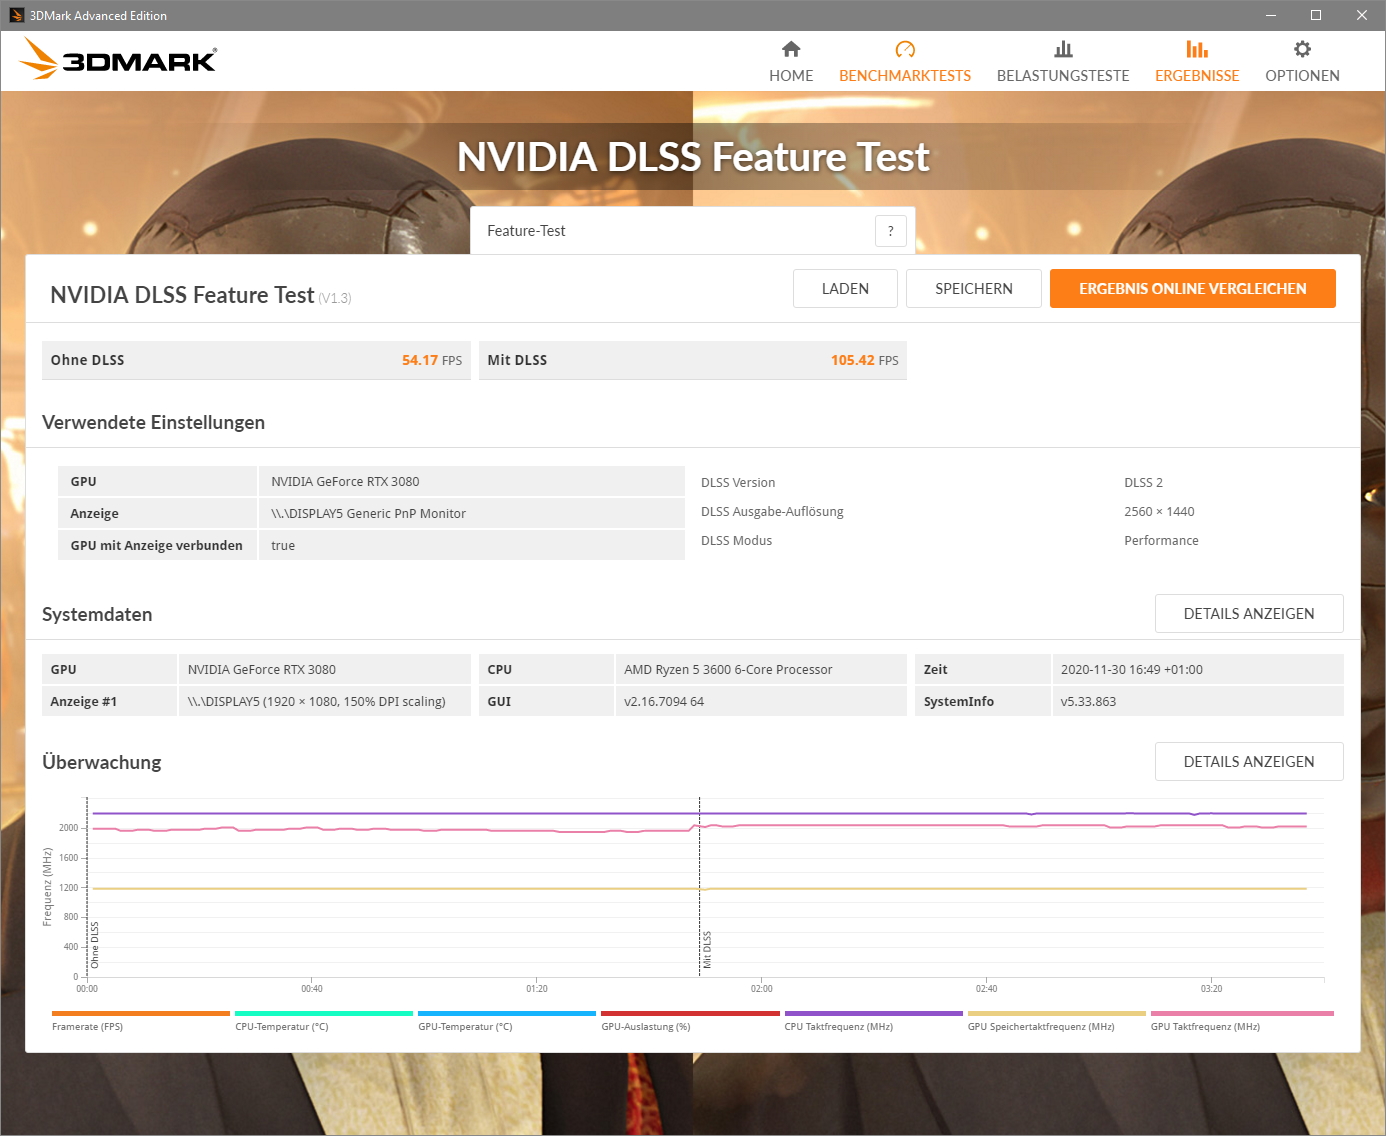Click the NVIDIA DLSS Feature Test V1.3 heading

point(200,295)
